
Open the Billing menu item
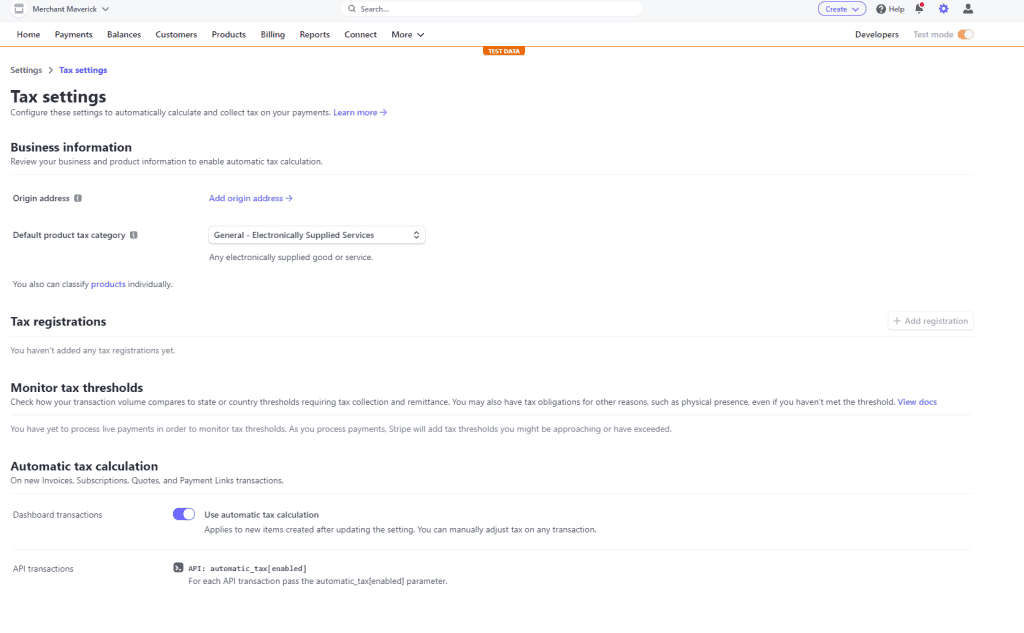272,35
